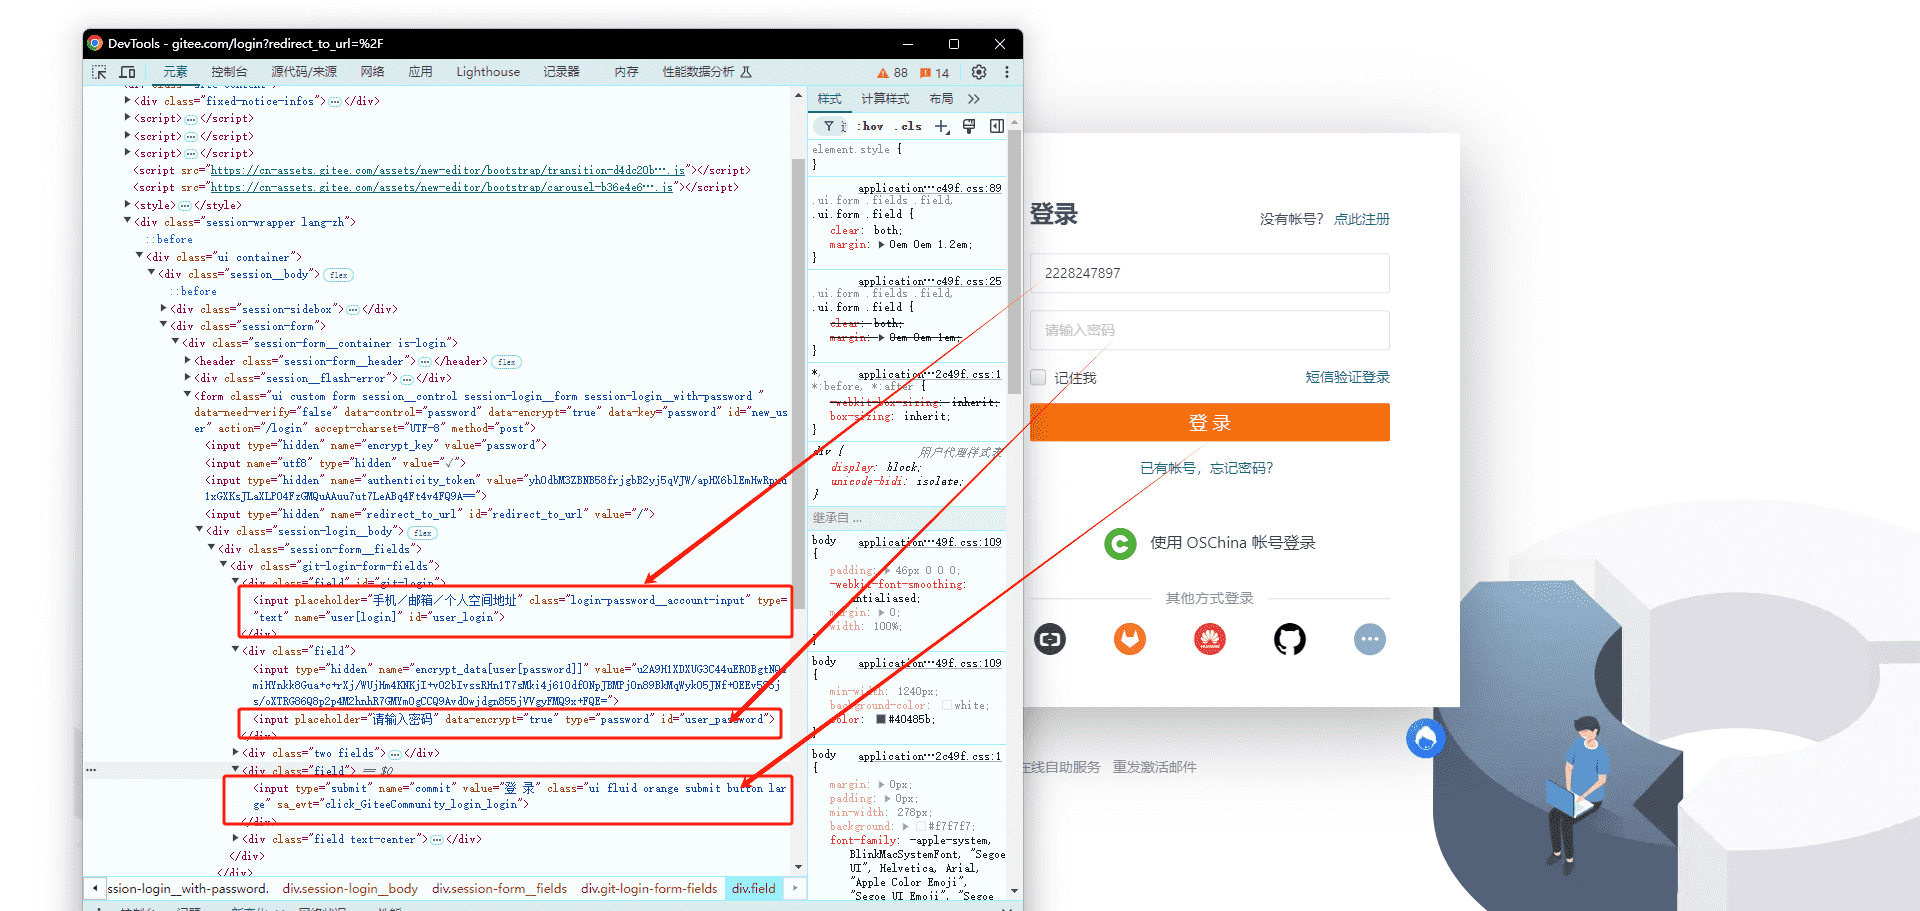Click 短信验证登录 SMS login link
Image resolution: width=1920 pixels, height=911 pixels.
(x=1347, y=377)
